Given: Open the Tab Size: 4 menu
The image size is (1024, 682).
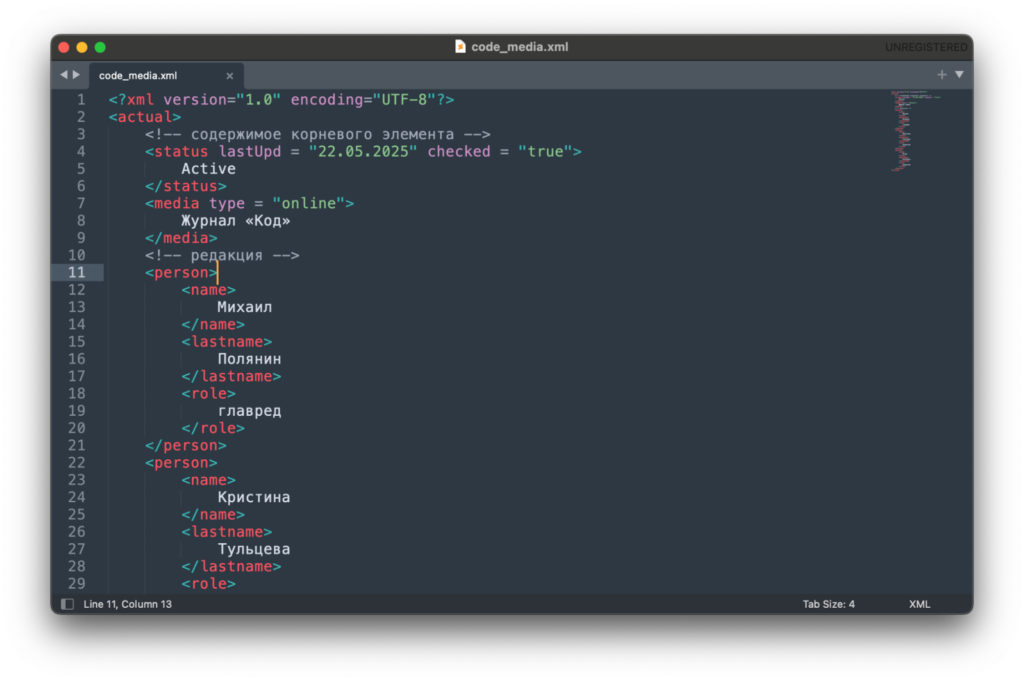Looking at the screenshot, I should pyautogui.click(x=828, y=603).
